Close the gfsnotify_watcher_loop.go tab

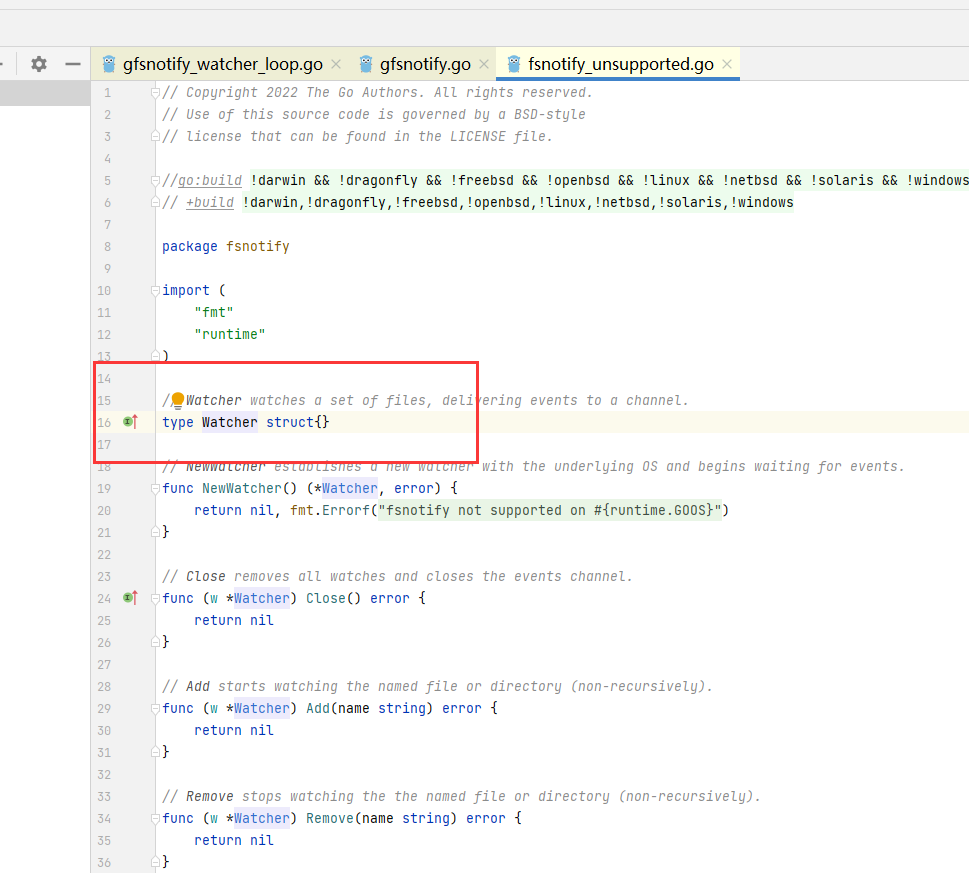click(336, 64)
